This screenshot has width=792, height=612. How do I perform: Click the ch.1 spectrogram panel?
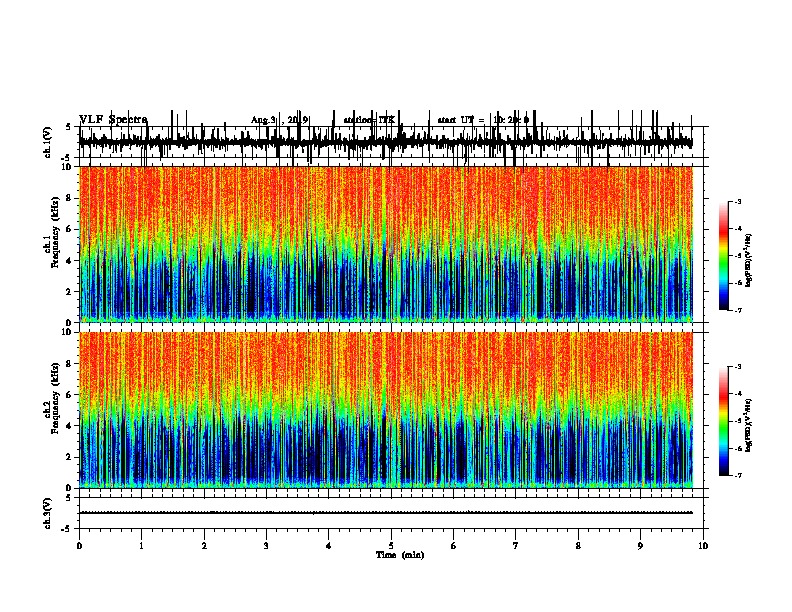point(386,244)
